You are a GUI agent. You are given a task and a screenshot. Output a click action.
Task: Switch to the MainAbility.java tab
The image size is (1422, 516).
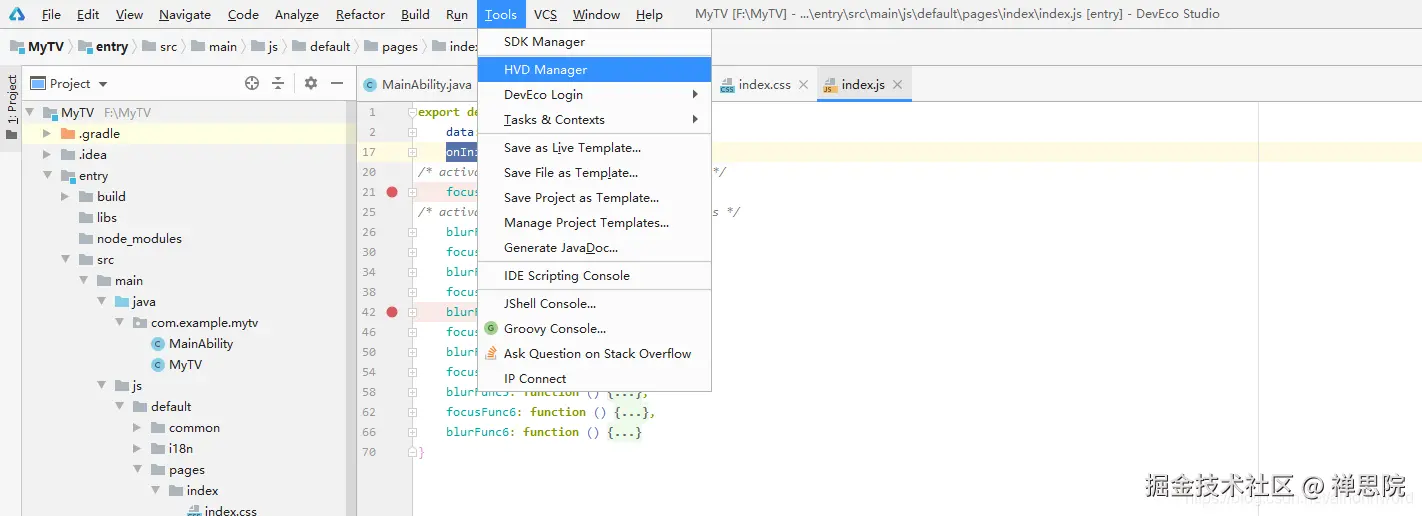click(418, 85)
